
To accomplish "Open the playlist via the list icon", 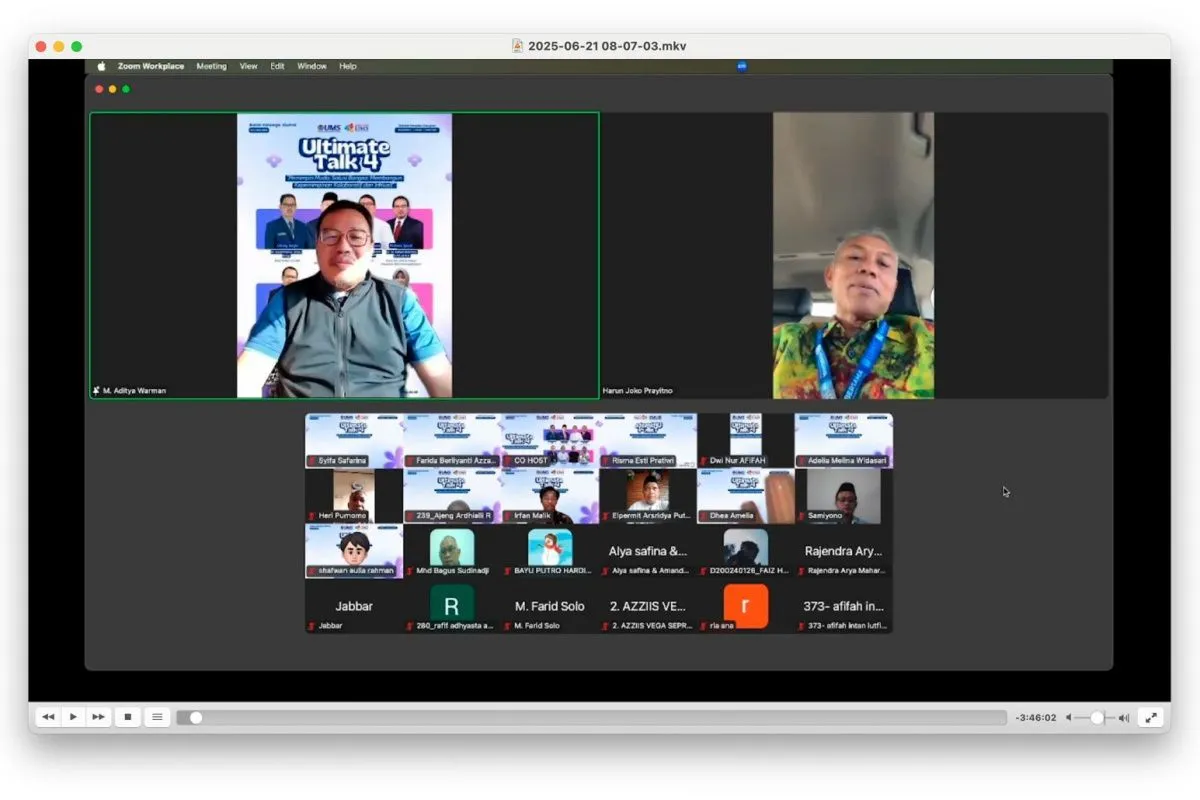I will pyautogui.click(x=157, y=717).
